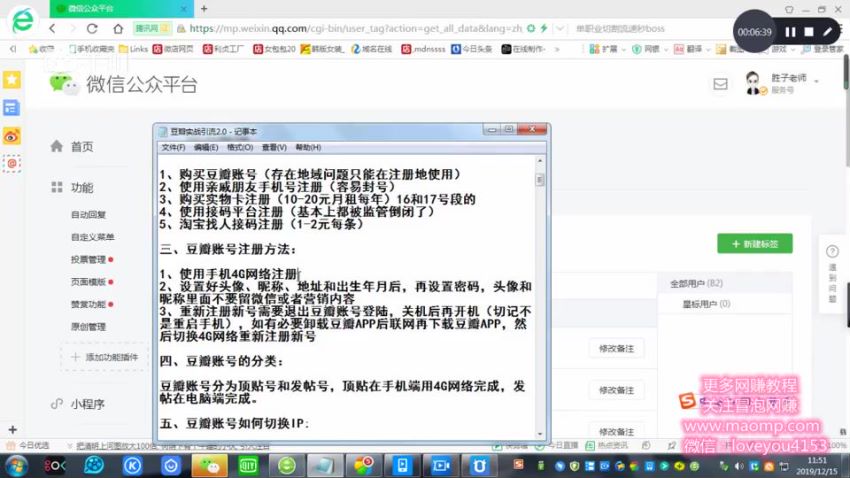Click Notepad line '三、豆瓣账号注册方法：'
Image resolution: width=850 pixels, height=478 pixels.
(228, 249)
